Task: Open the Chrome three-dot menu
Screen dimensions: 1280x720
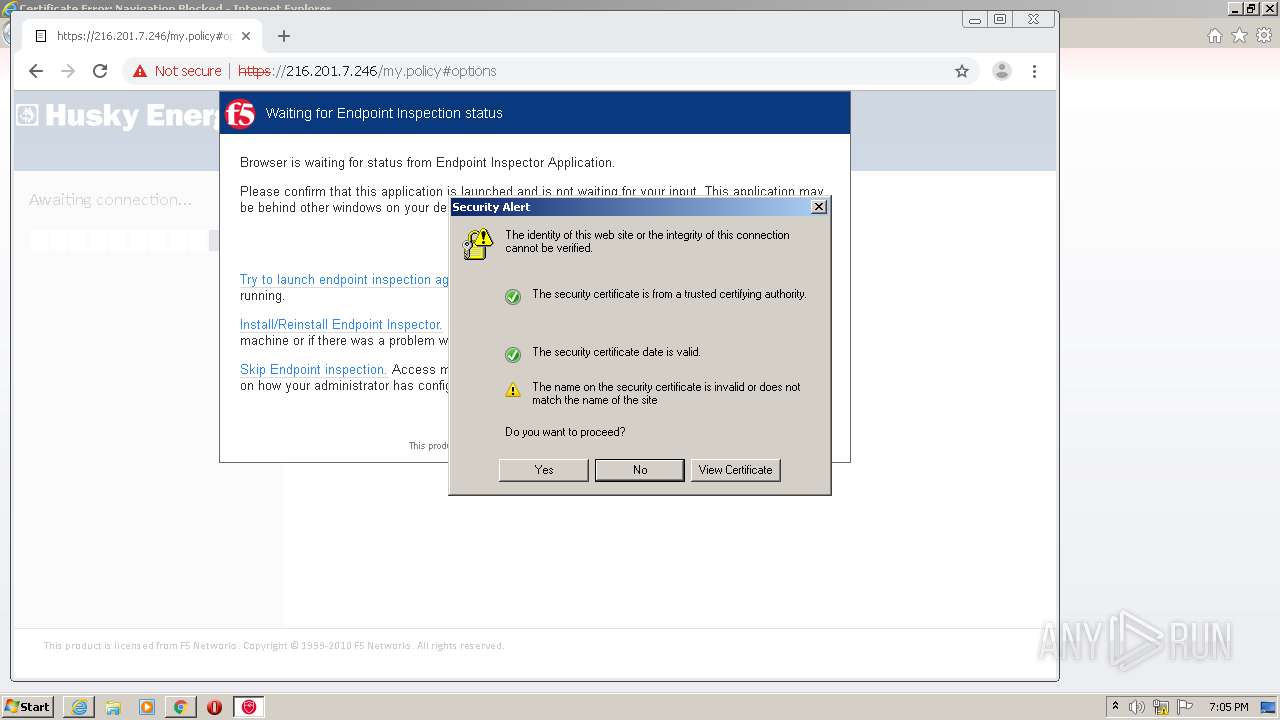Action: click(1034, 71)
